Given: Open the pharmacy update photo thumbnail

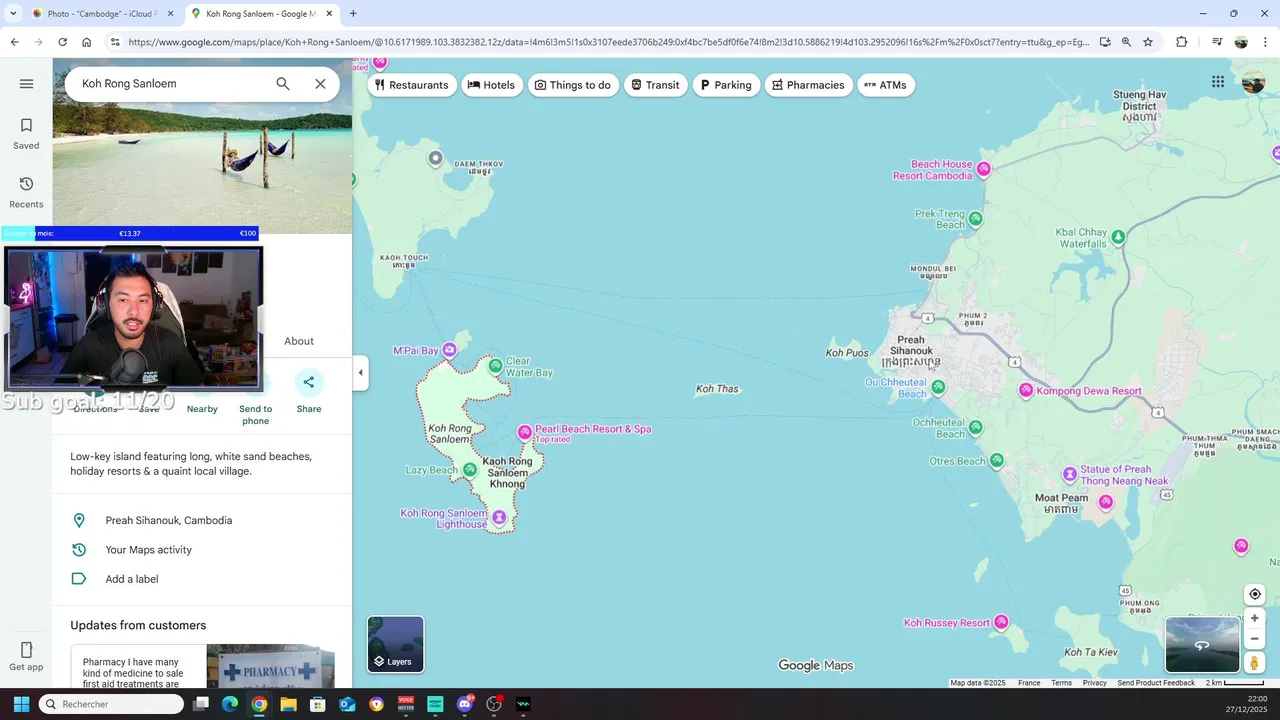Looking at the screenshot, I should [x=270, y=667].
